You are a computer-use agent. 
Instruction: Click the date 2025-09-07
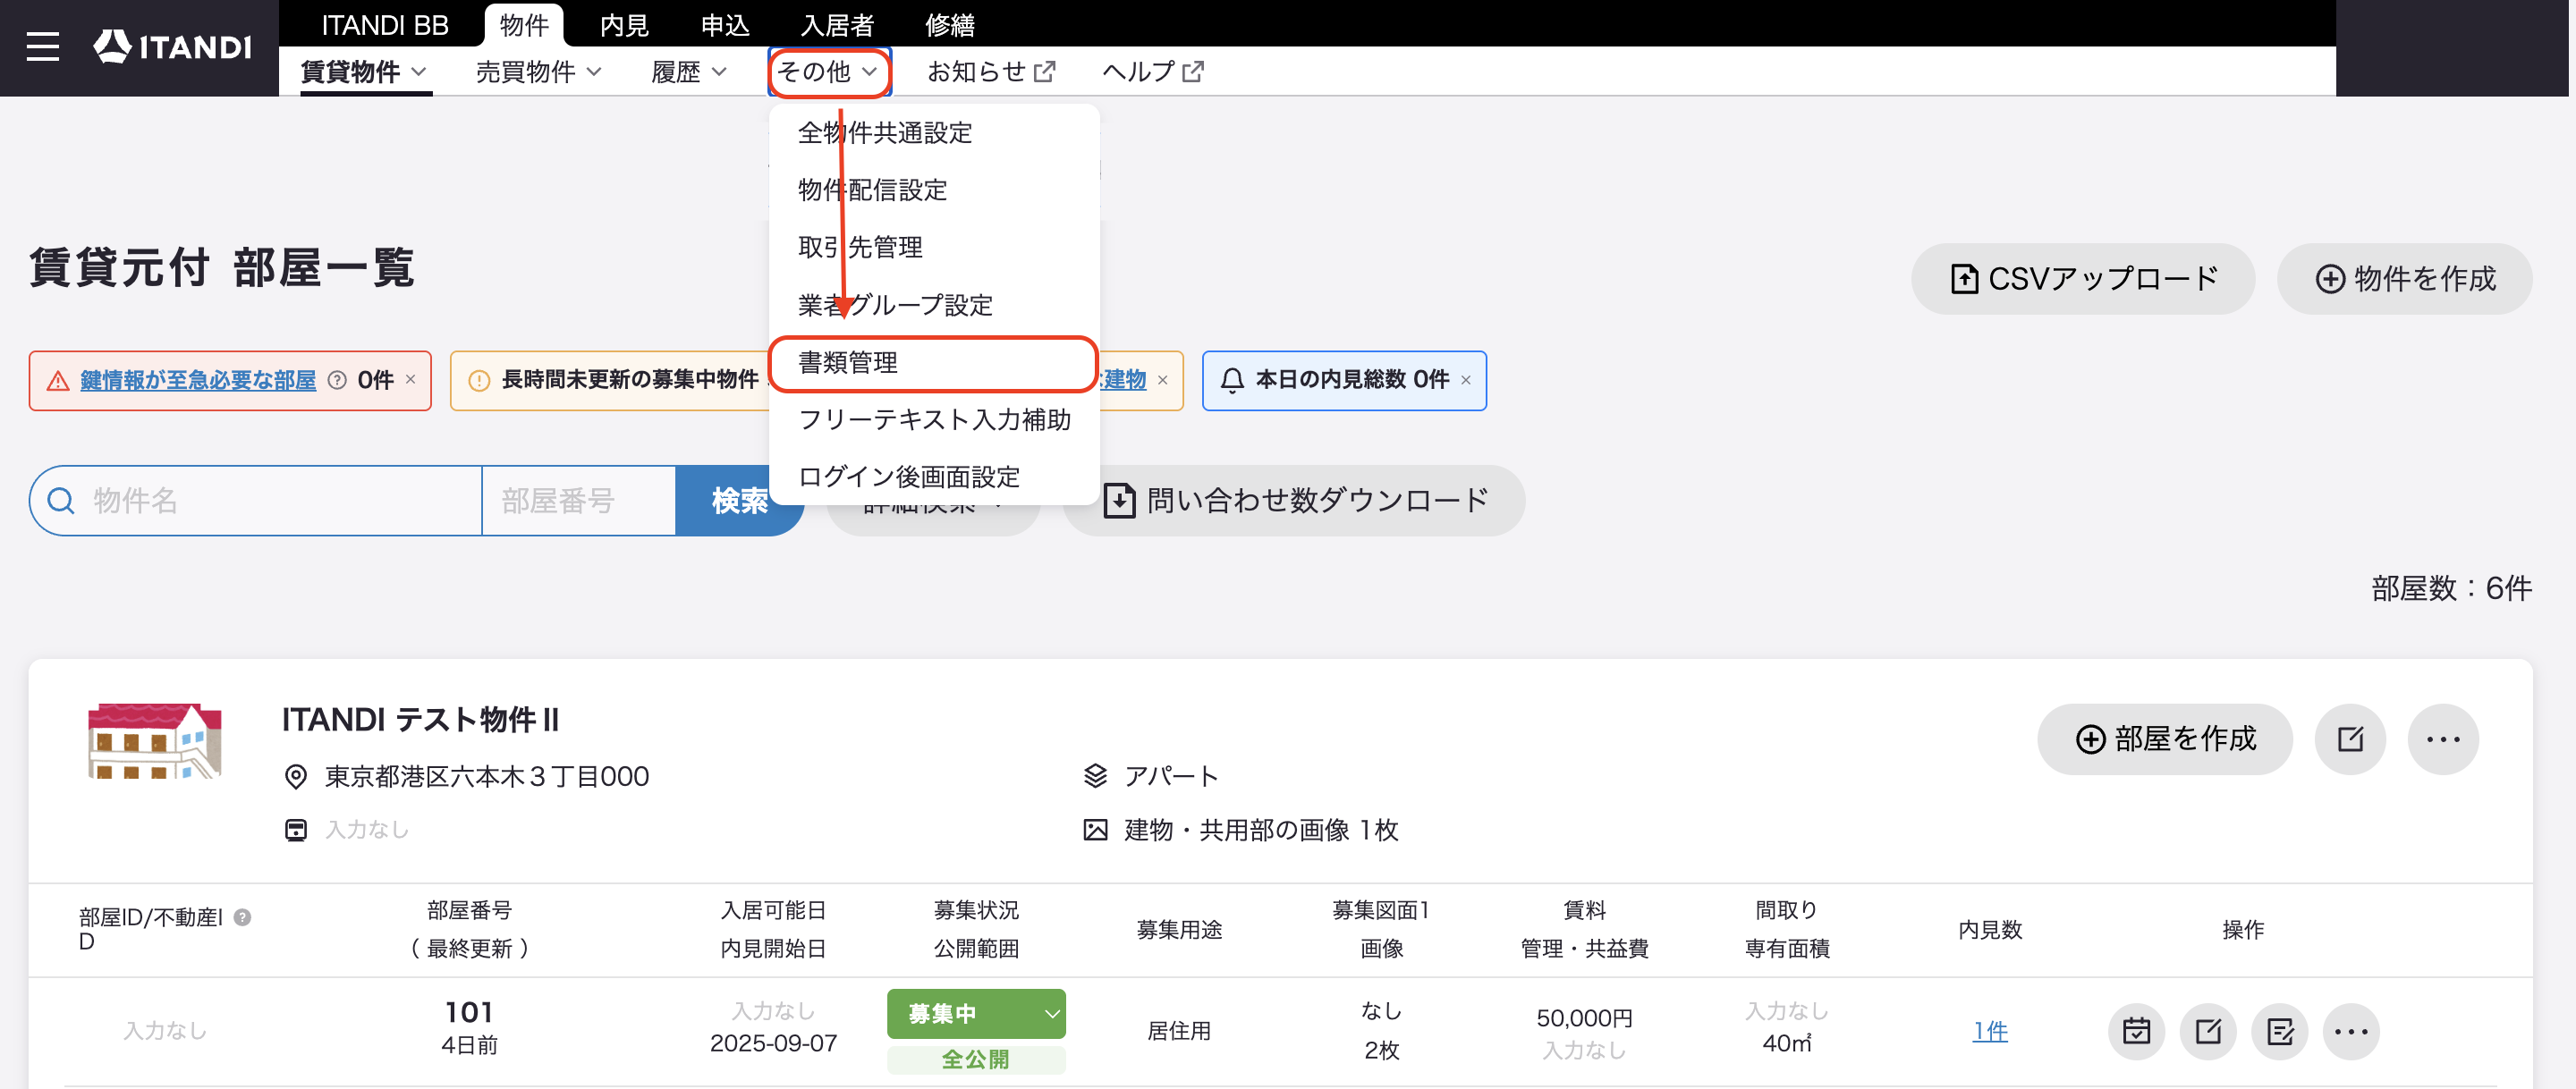pyautogui.click(x=773, y=1044)
